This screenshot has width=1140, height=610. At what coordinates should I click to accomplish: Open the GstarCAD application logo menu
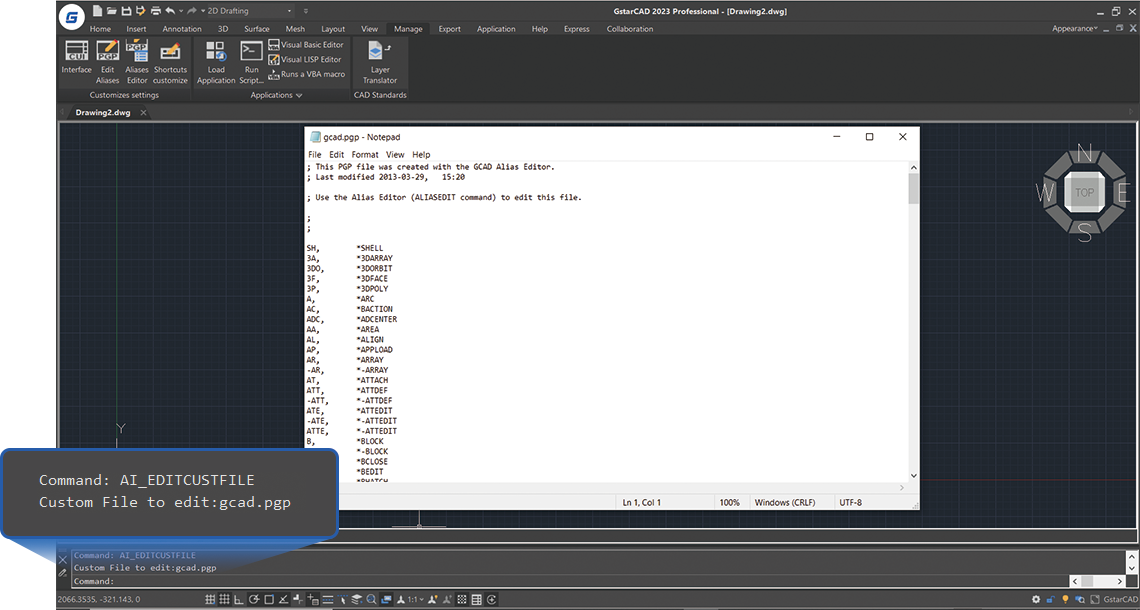[x=72, y=18]
